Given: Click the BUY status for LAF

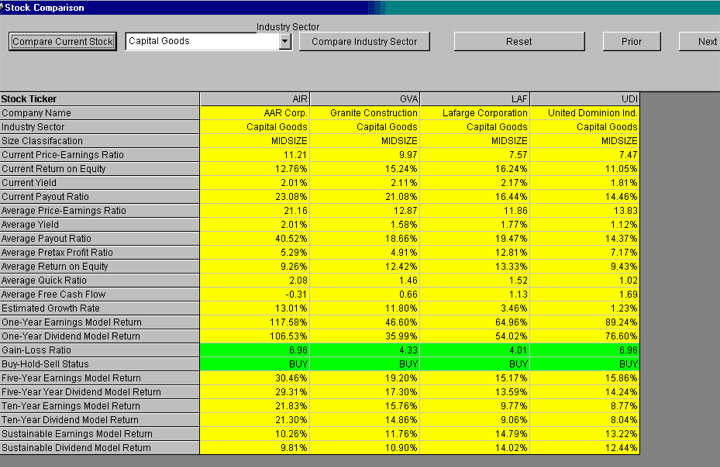Looking at the screenshot, I should (475, 364).
